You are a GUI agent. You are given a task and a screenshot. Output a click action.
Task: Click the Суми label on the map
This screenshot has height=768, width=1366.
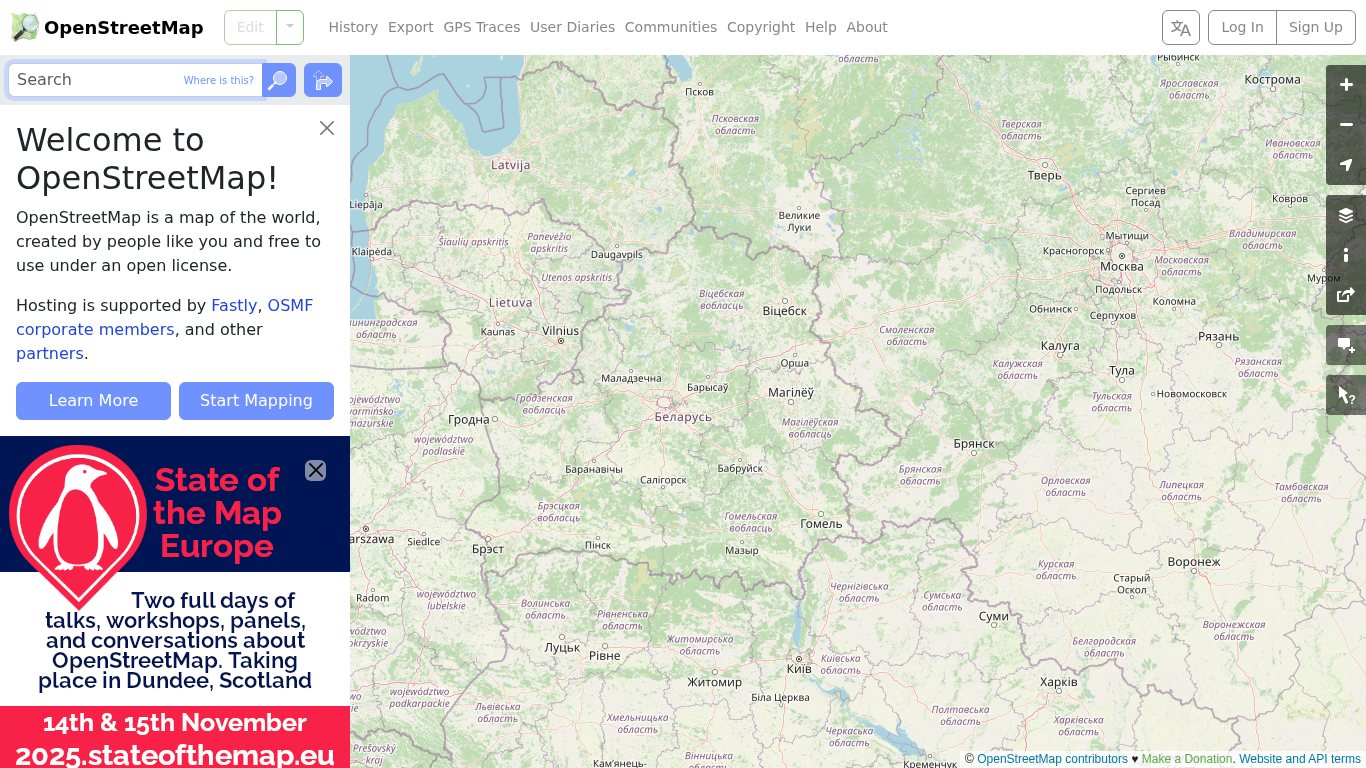994,617
